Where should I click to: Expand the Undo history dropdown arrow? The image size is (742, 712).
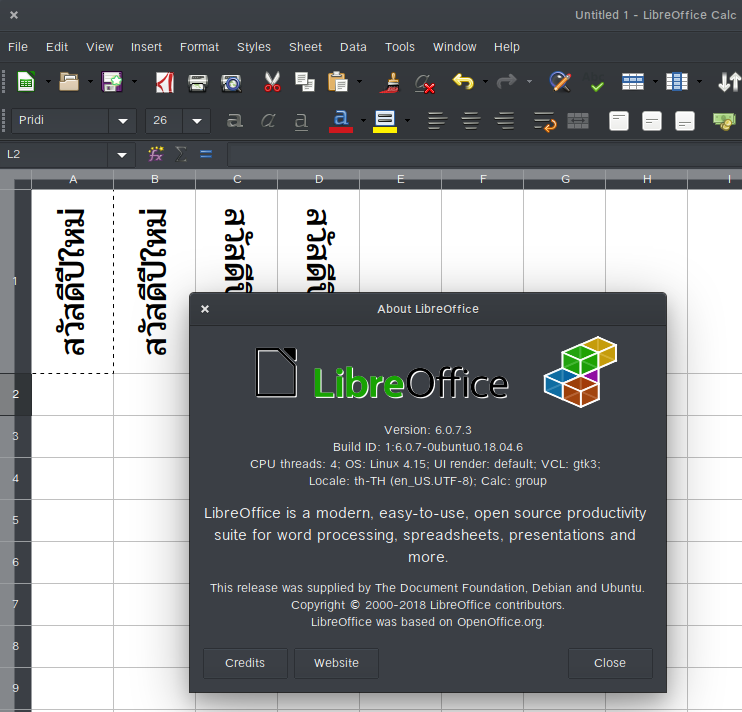coord(485,82)
